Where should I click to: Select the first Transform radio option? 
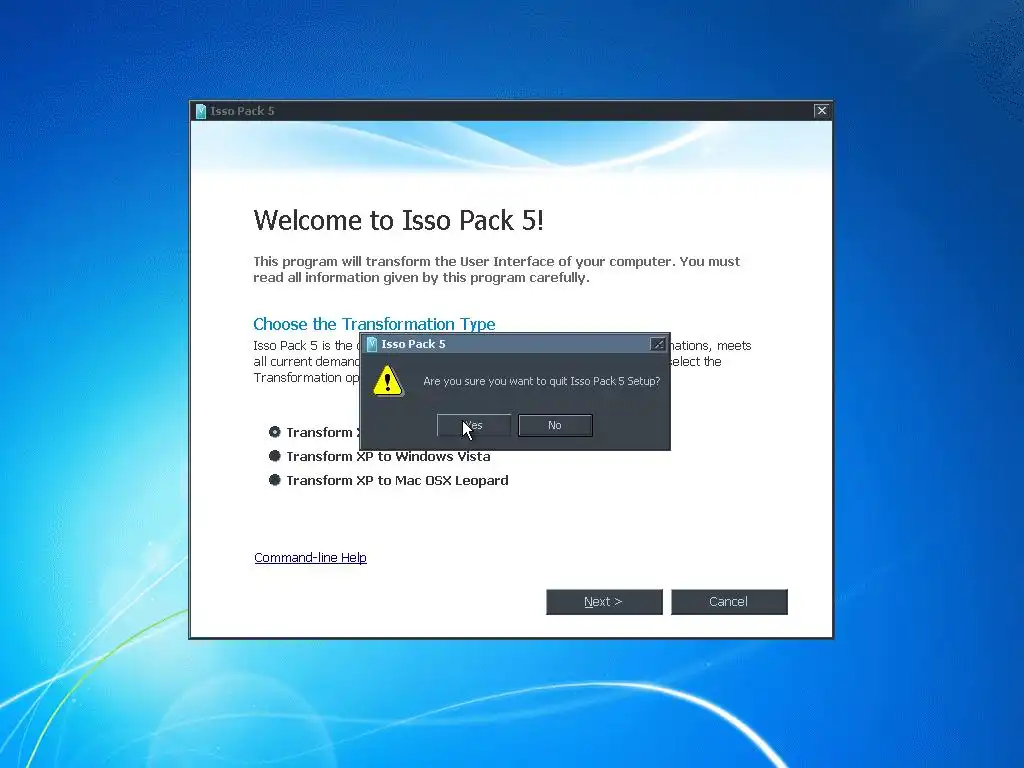pyautogui.click(x=274, y=432)
